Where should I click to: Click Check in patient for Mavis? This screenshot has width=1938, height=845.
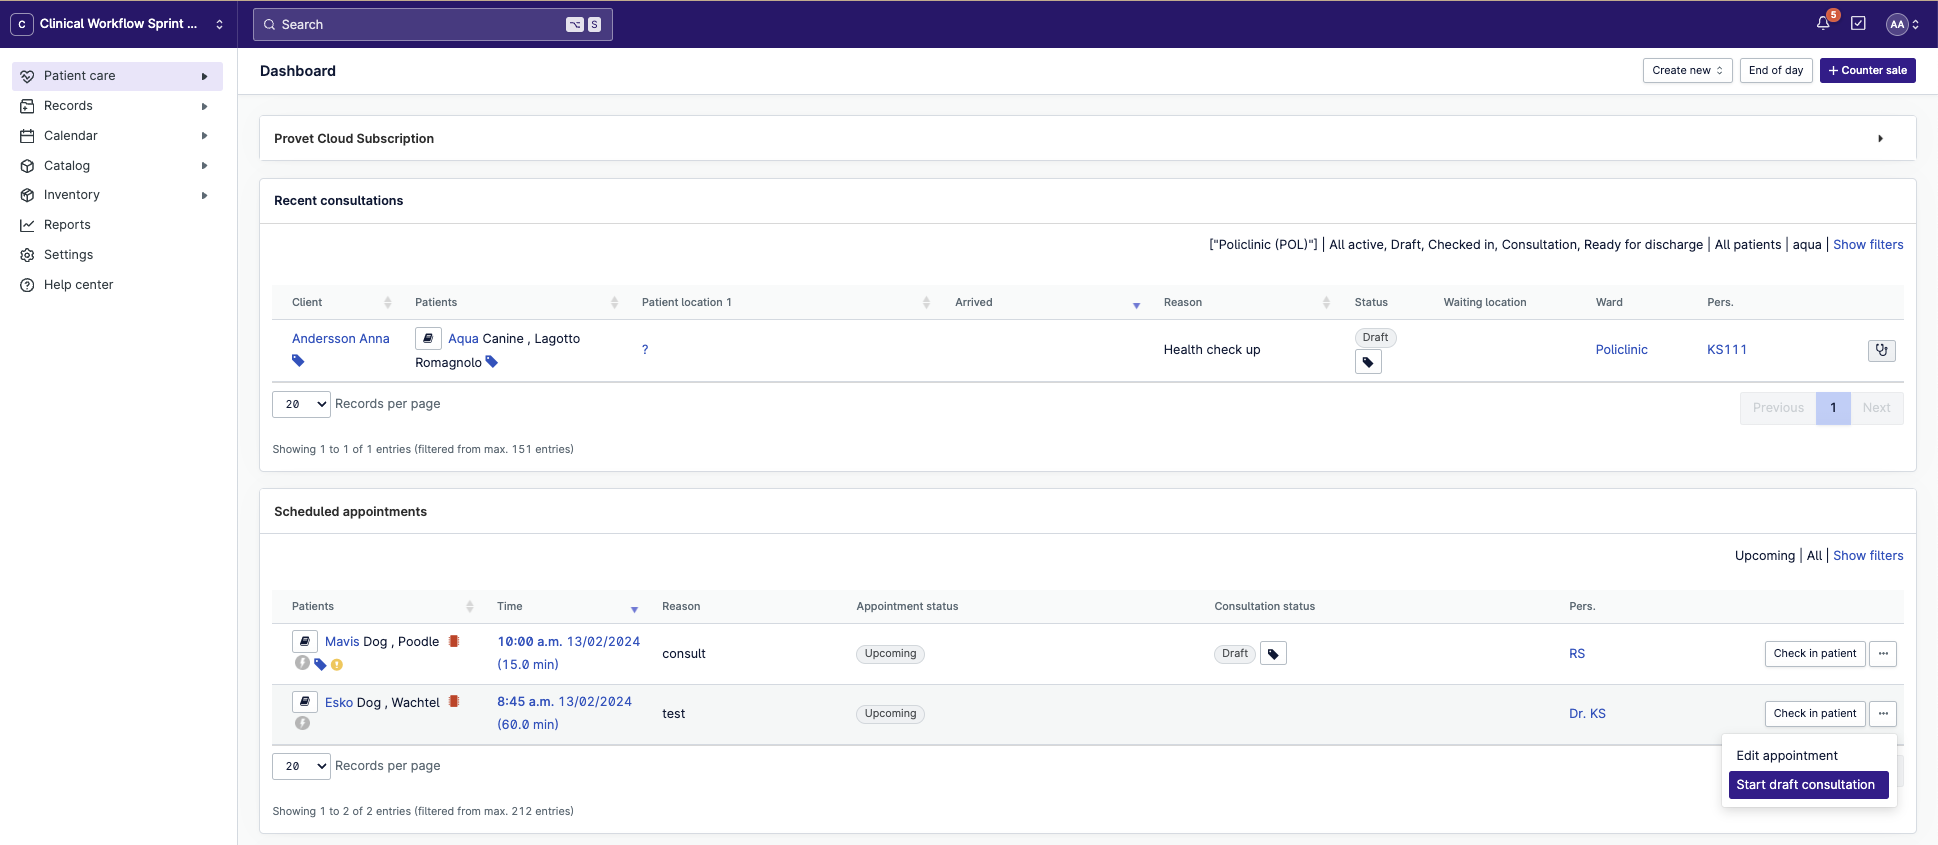coord(1814,654)
